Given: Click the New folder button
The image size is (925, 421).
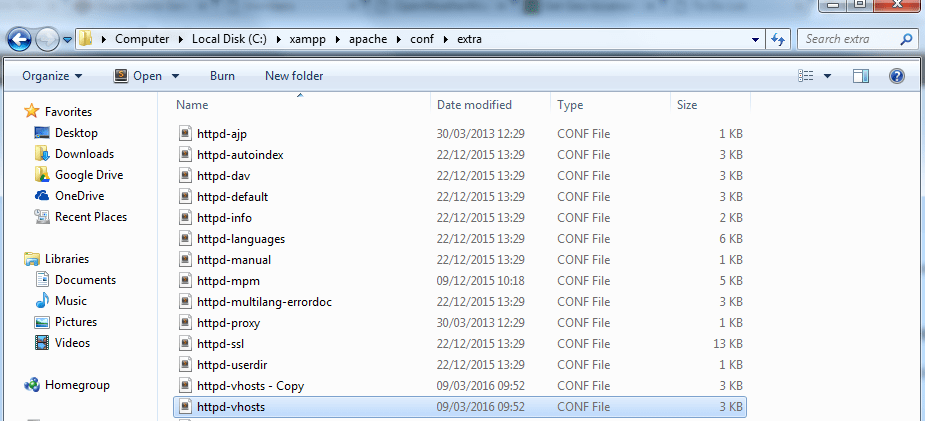Looking at the screenshot, I should pyautogui.click(x=294, y=76).
